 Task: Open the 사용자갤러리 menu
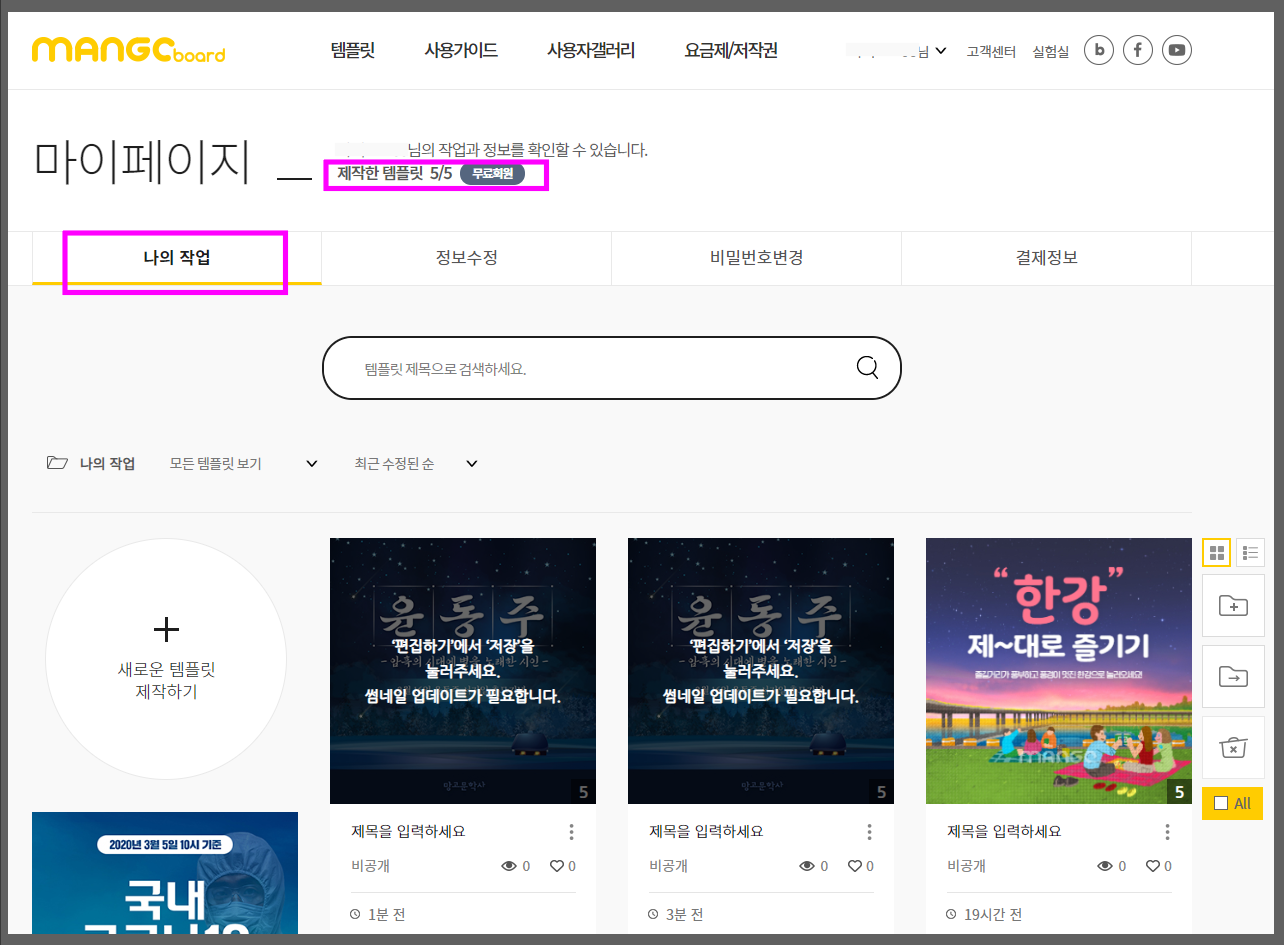tap(591, 50)
